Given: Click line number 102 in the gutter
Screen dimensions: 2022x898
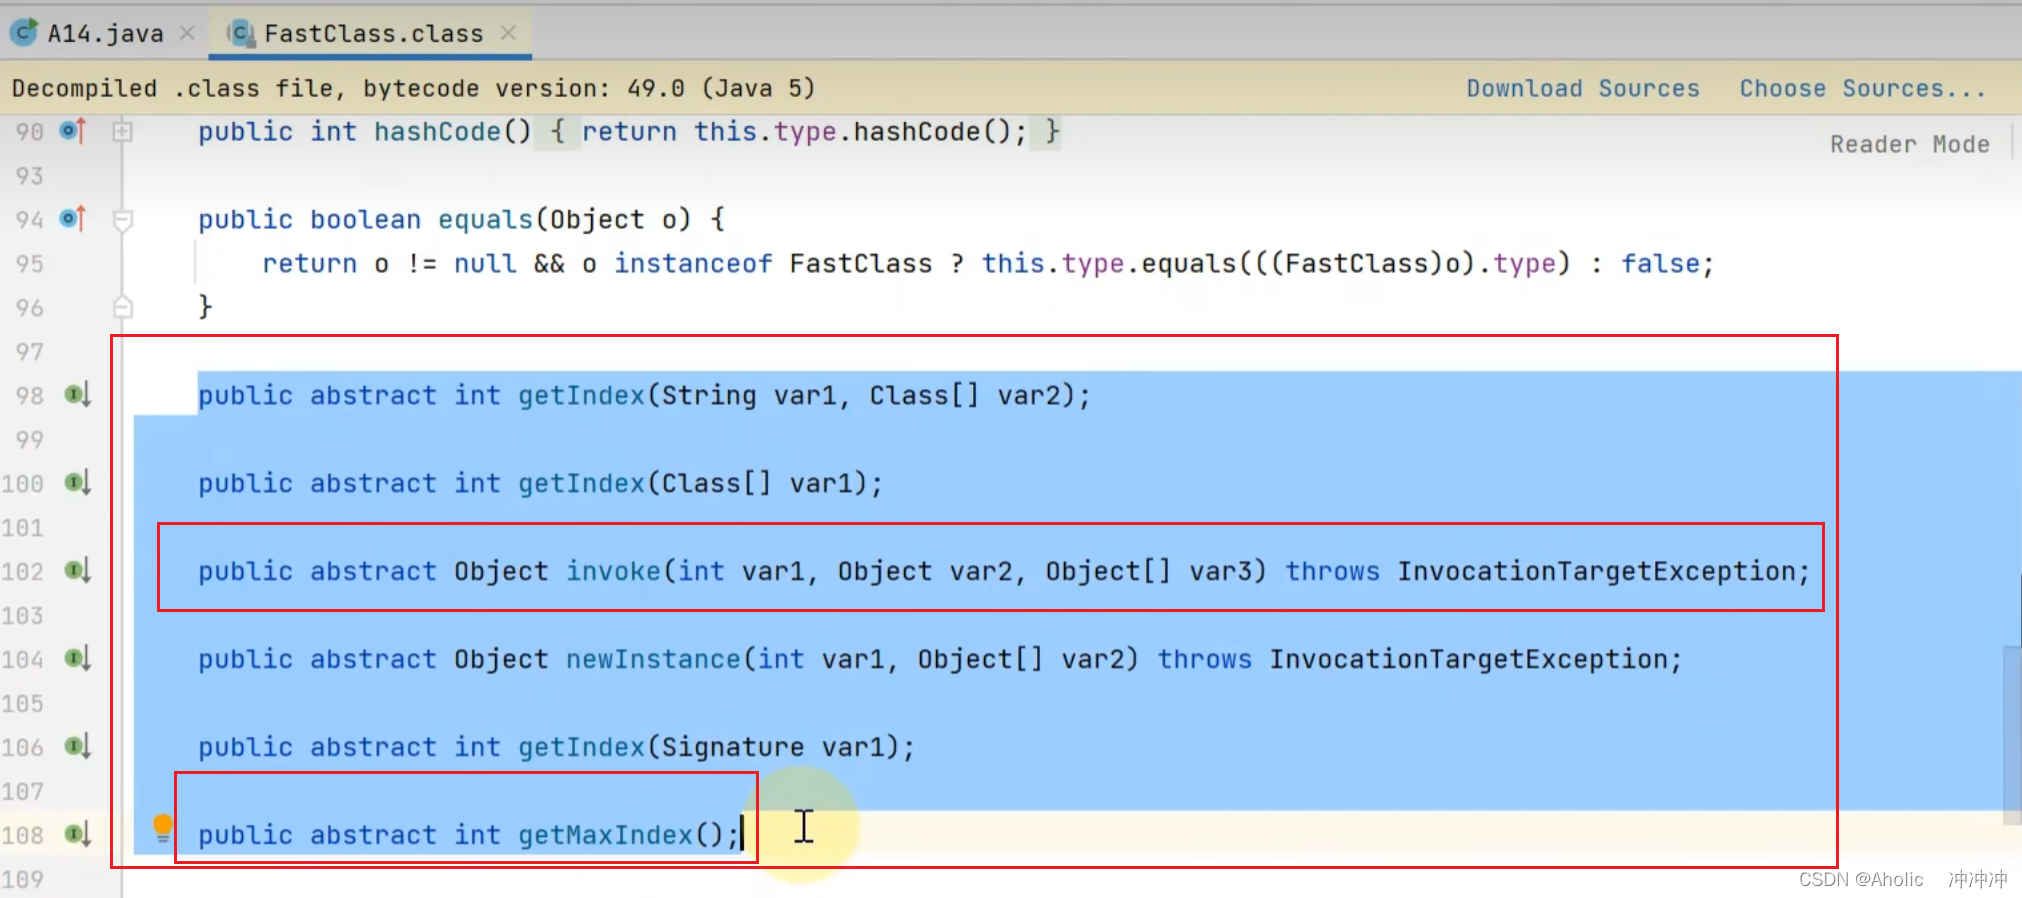Looking at the screenshot, I should [x=23, y=571].
